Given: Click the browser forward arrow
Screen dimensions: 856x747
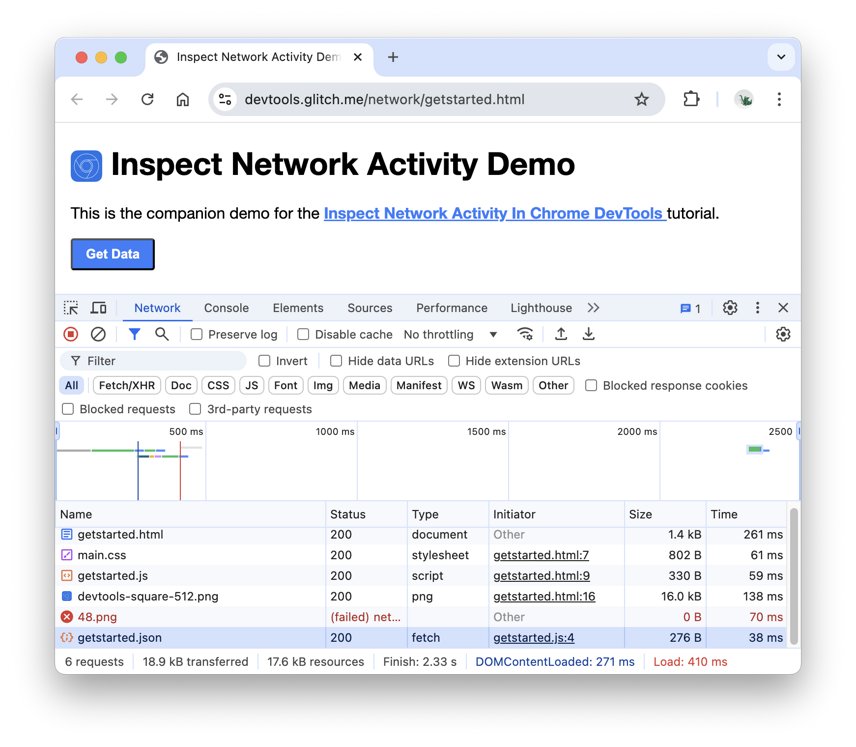Looking at the screenshot, I should [x=112, y=99].
